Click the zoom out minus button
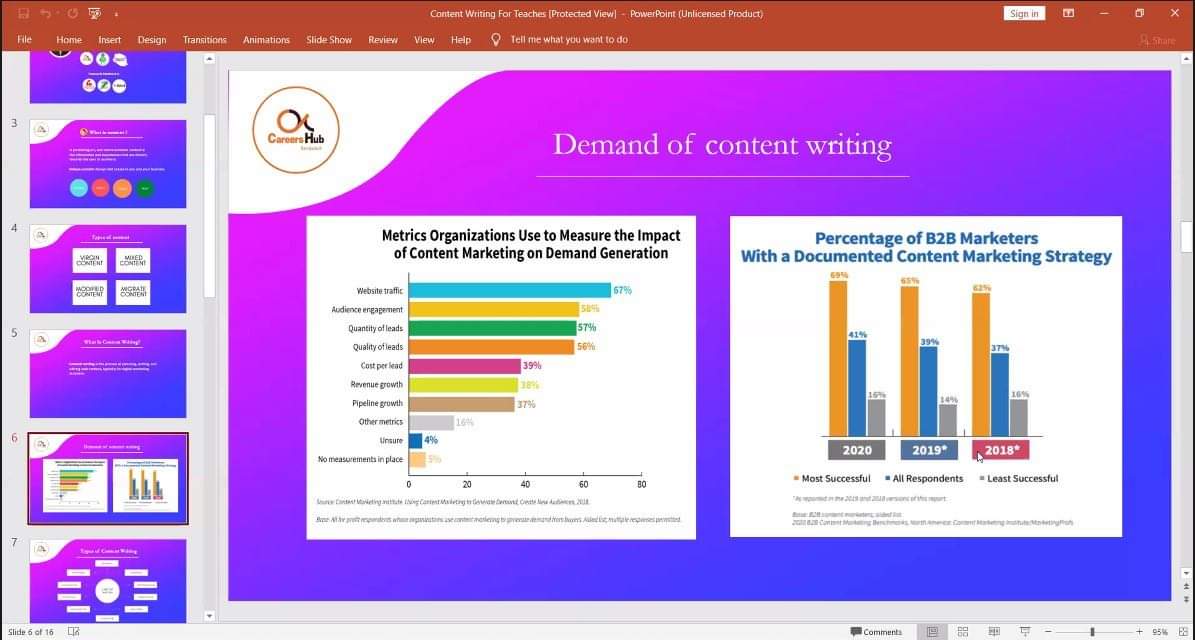Image resolution: width=1195 pixels, height=640 pixels. point(1048,632)
